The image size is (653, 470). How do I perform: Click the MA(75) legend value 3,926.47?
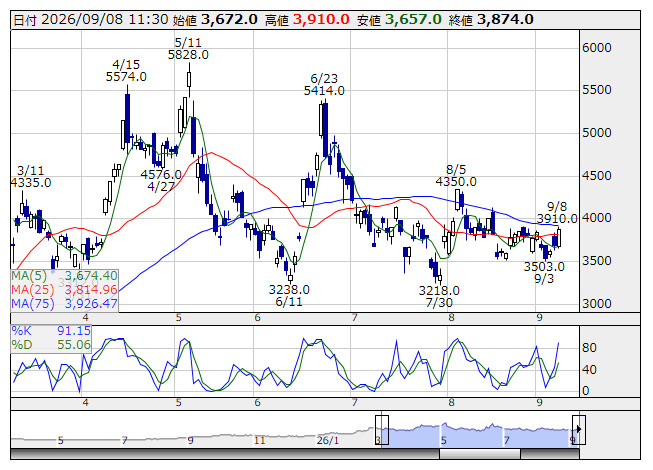91,304
